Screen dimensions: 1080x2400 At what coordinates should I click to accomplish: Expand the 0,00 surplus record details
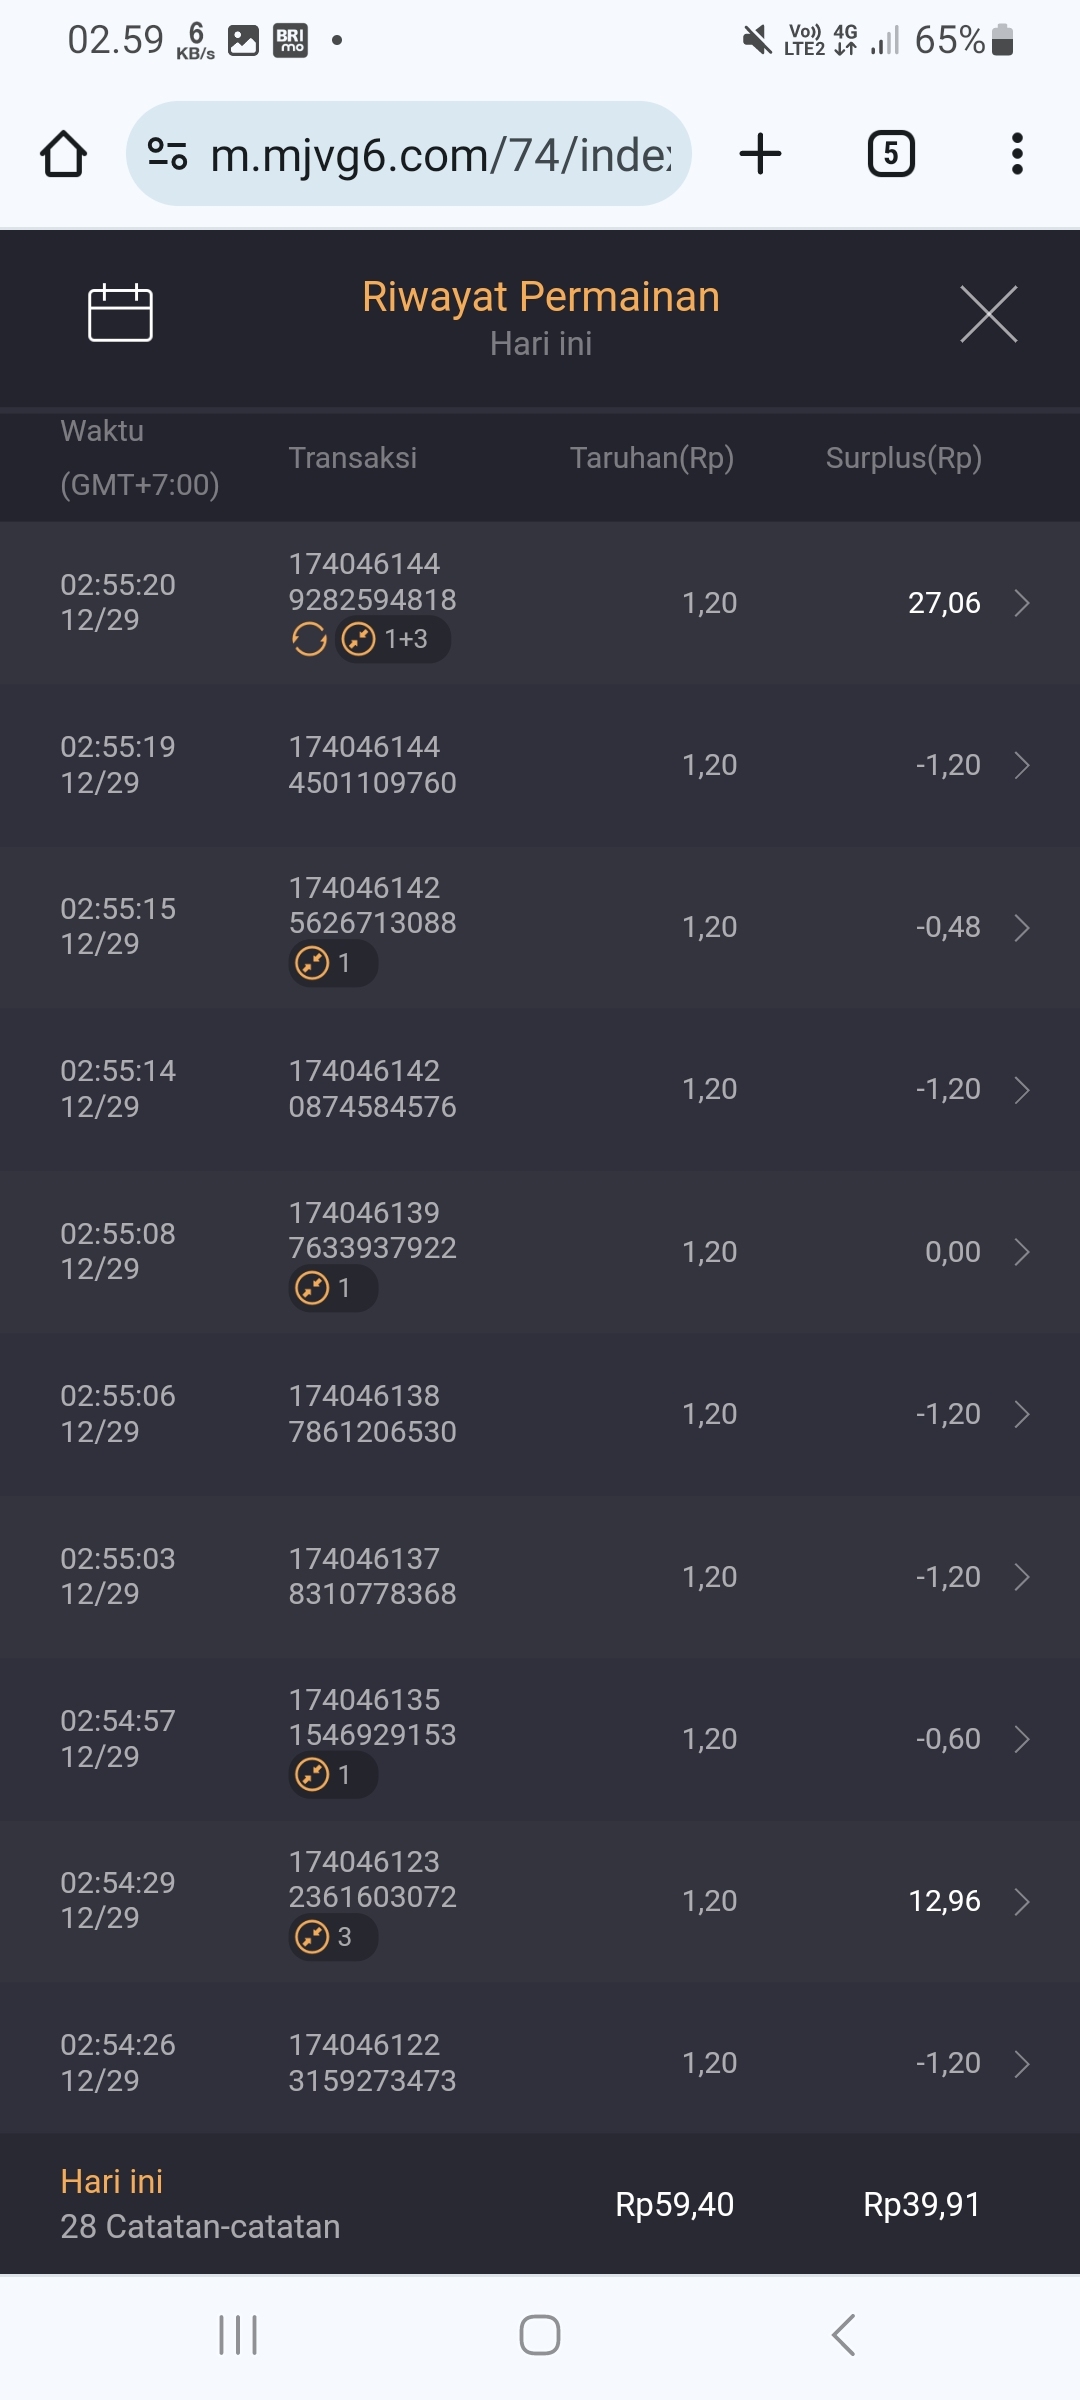click(1021, 1252)
